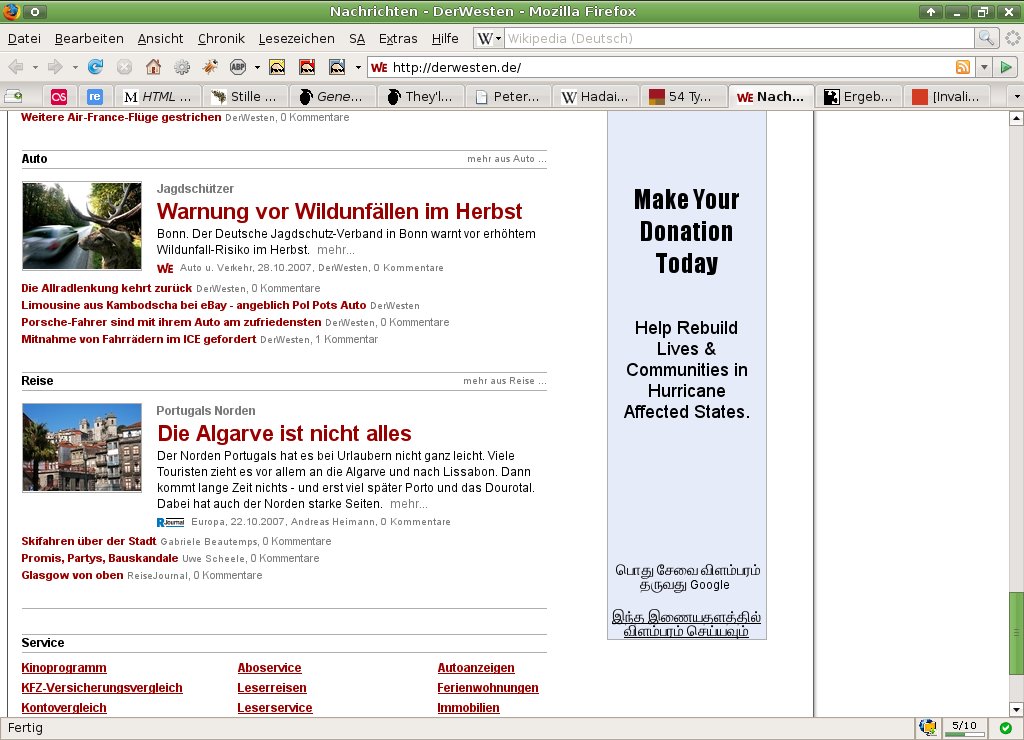Click the yellow helmet toolbar icon
This screenshot has width=1024, height=740.
277,67
